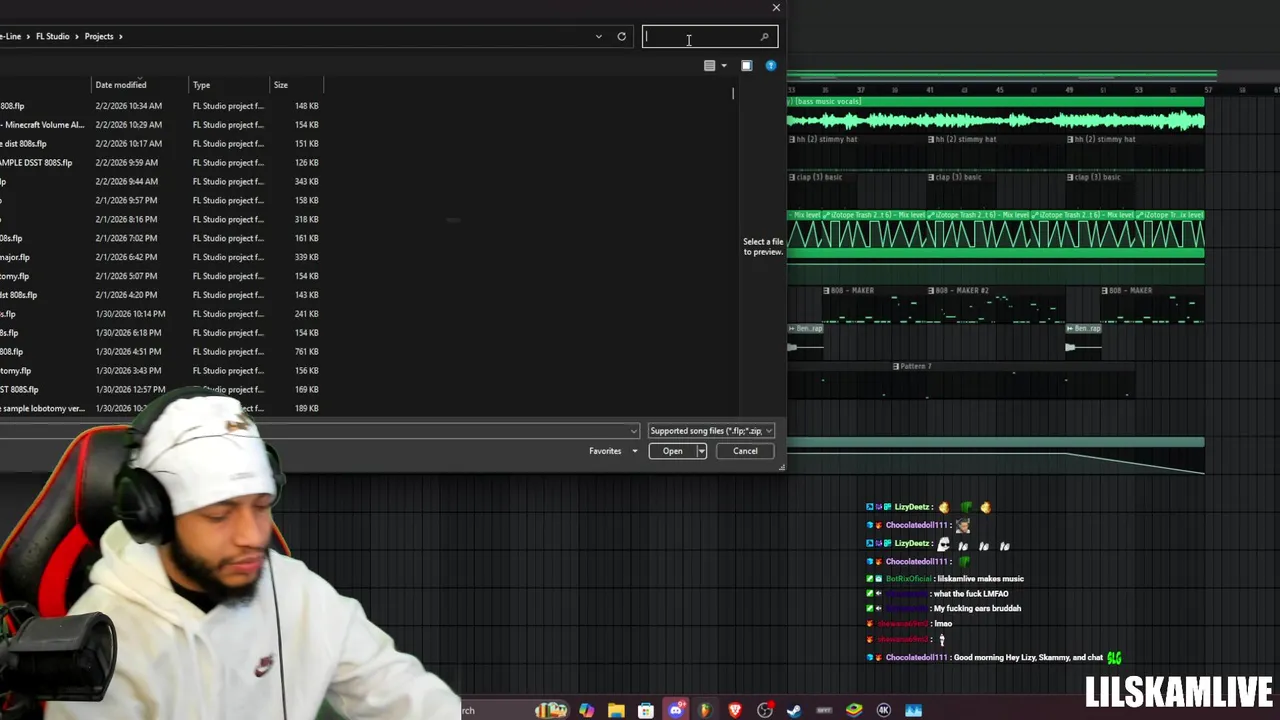Screen dimensions: 1280x720
Task: Select AMPLE DSST 808S.flp file
Action: tap(160, 163)
